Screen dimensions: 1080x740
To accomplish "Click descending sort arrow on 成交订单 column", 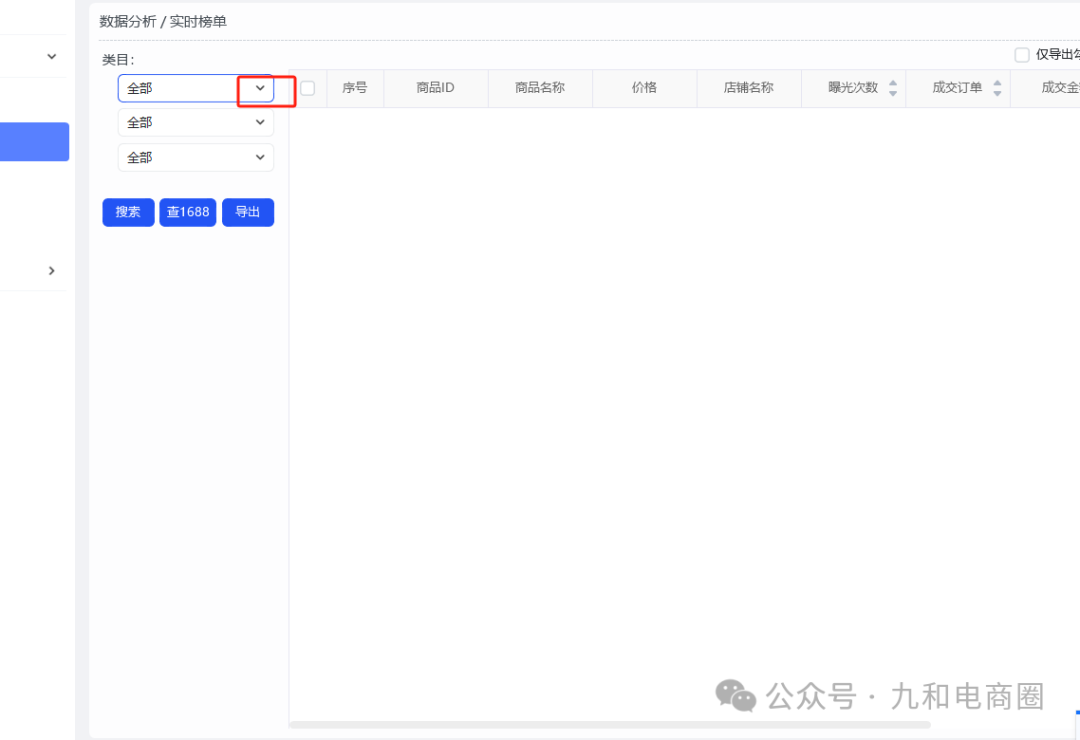I will pyautogui.click(x=997, y=92).
